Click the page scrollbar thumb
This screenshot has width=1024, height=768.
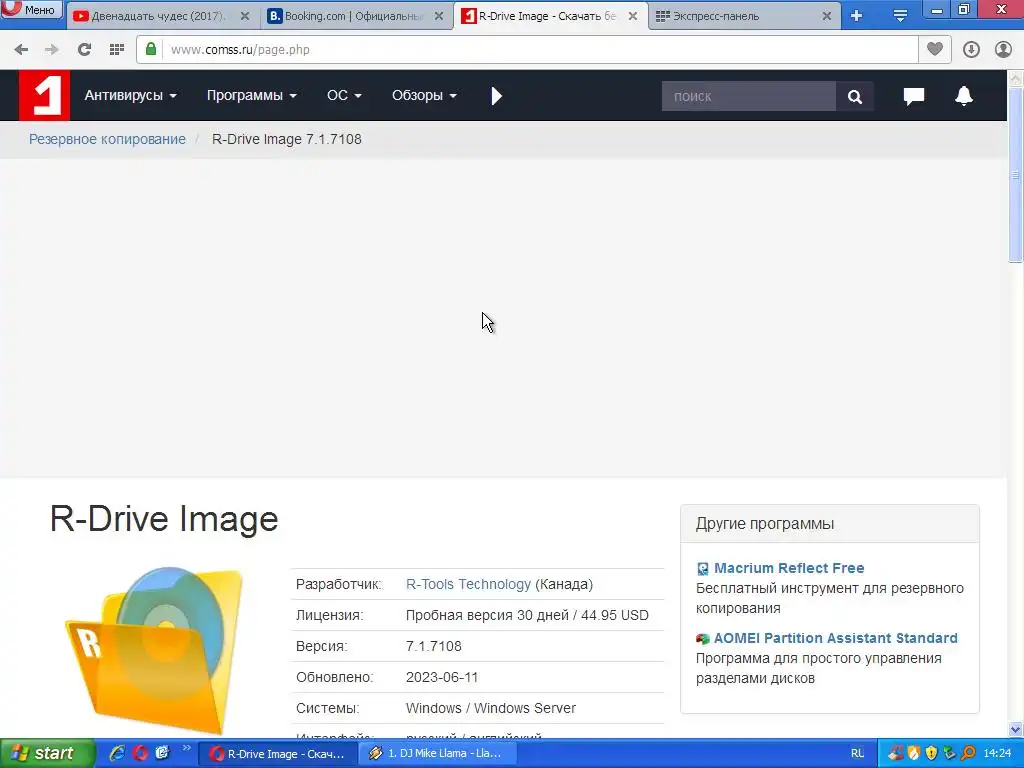point(1015,175)
